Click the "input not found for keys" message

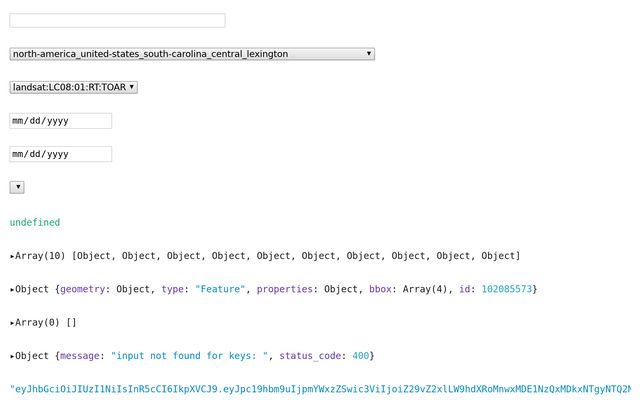coord(191,356)
